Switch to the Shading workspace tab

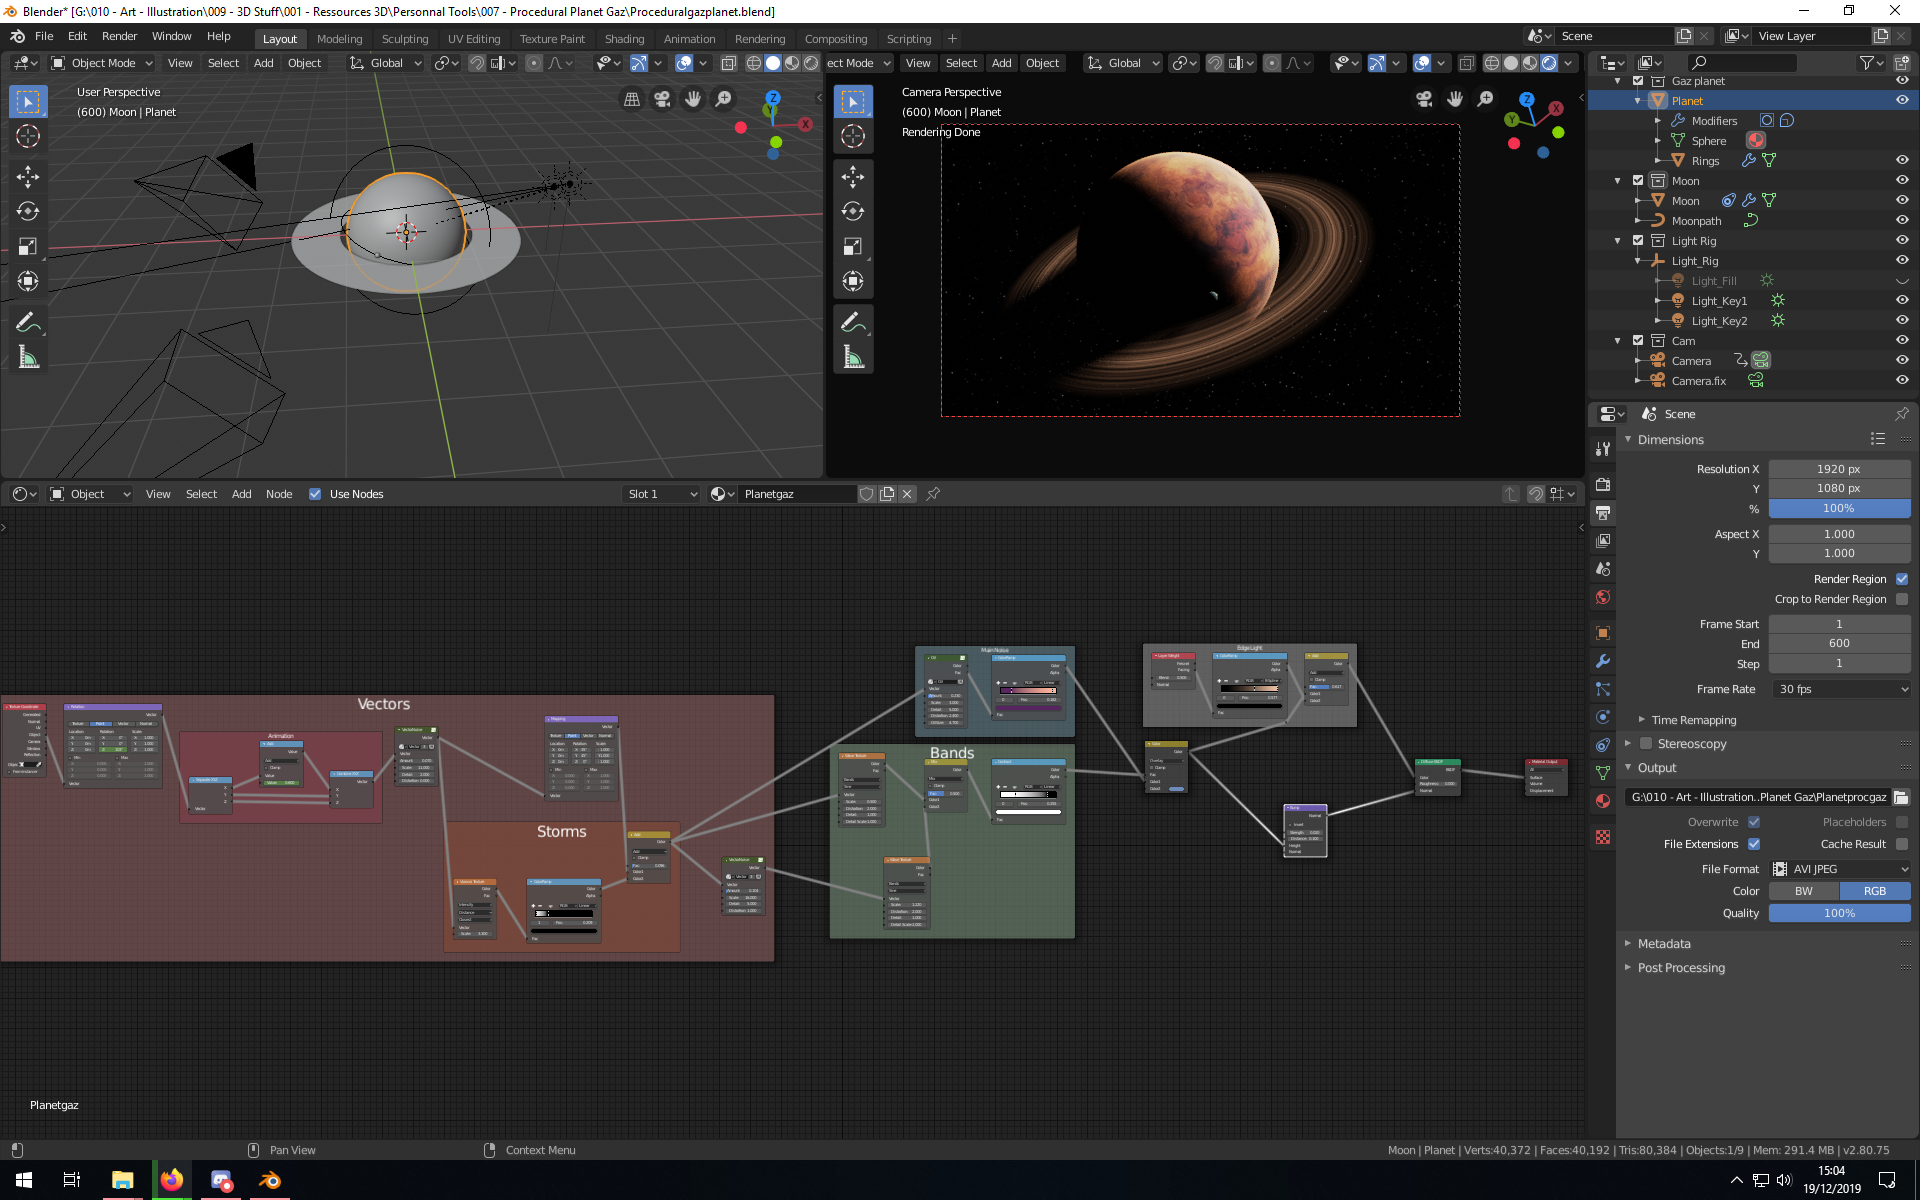624,39
